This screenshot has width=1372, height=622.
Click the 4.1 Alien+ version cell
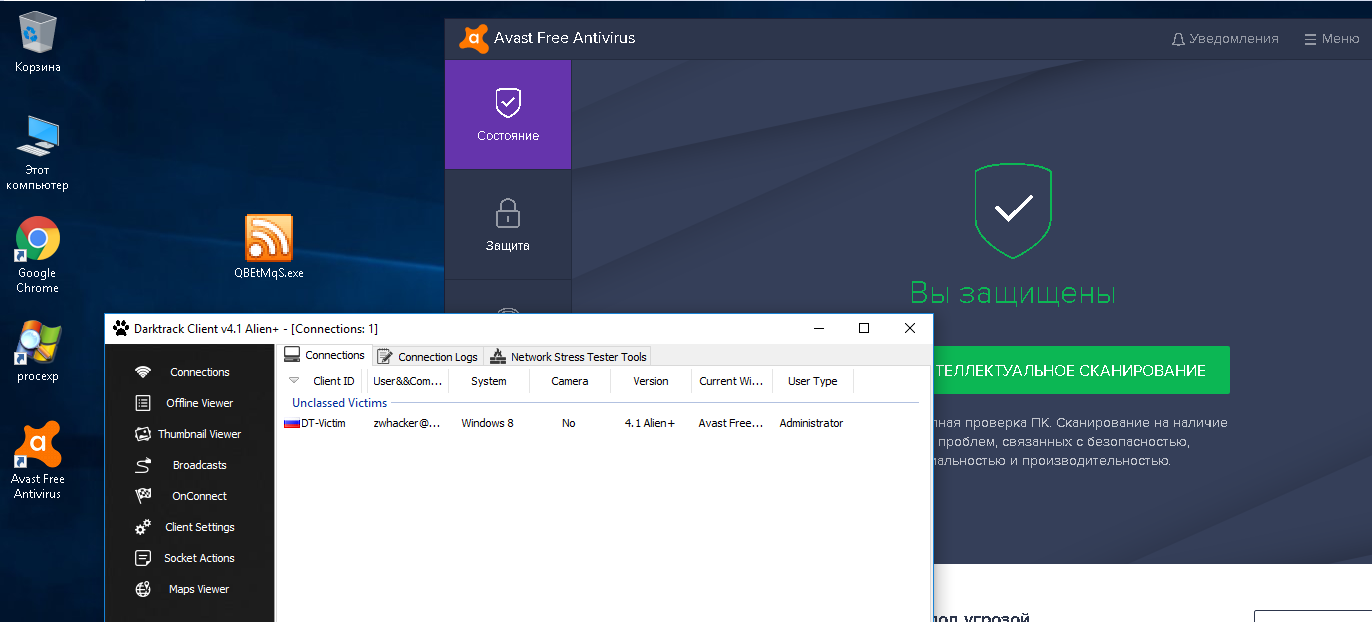click(650, 423)
